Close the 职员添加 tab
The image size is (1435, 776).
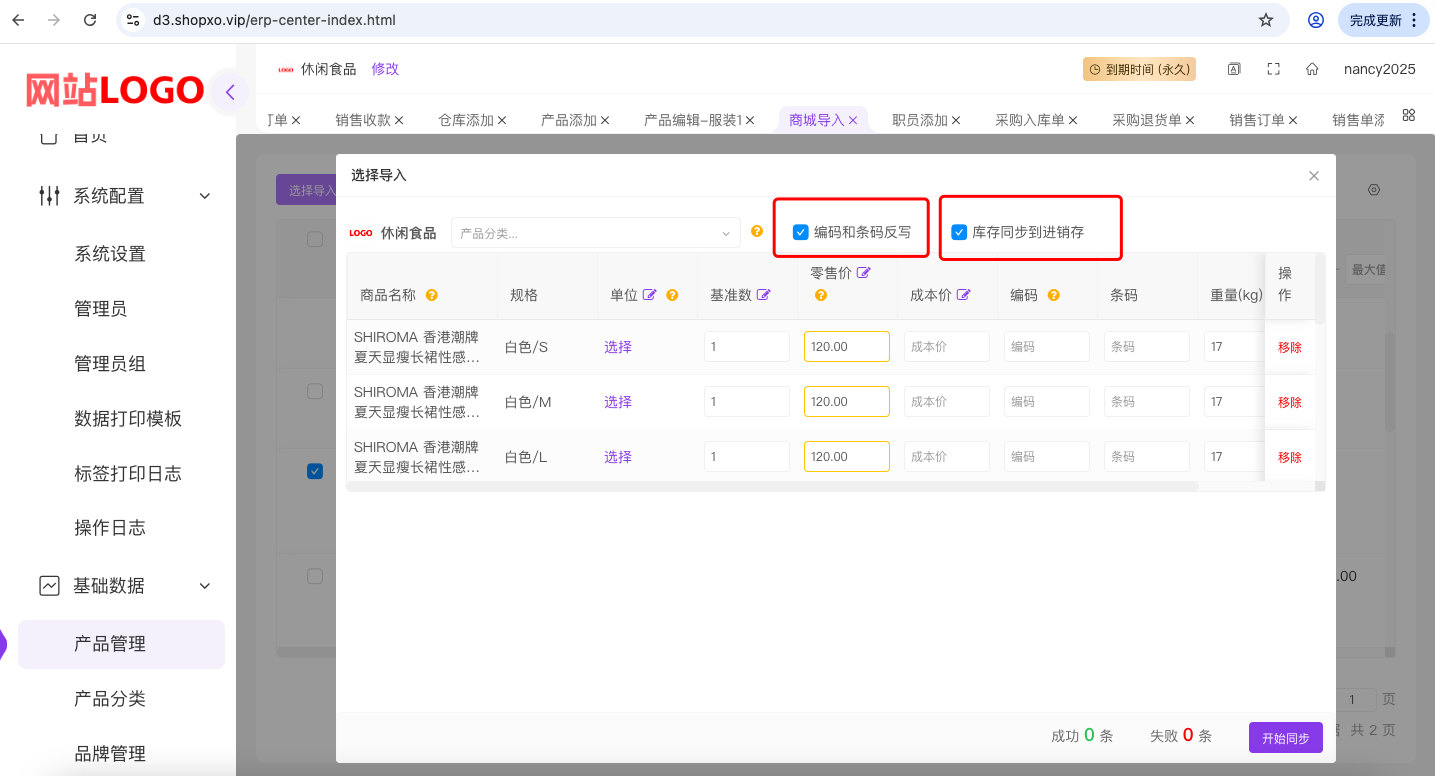[956, 120]
